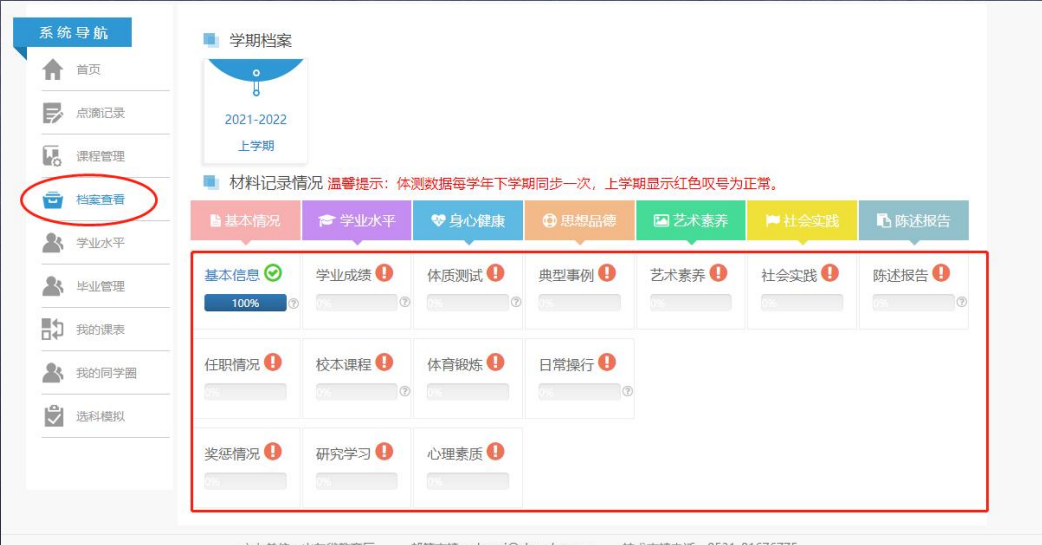Click green checkmark next to 基本信息
Image resolution: width=1042 pixels, height=545 pixels.
274,274
